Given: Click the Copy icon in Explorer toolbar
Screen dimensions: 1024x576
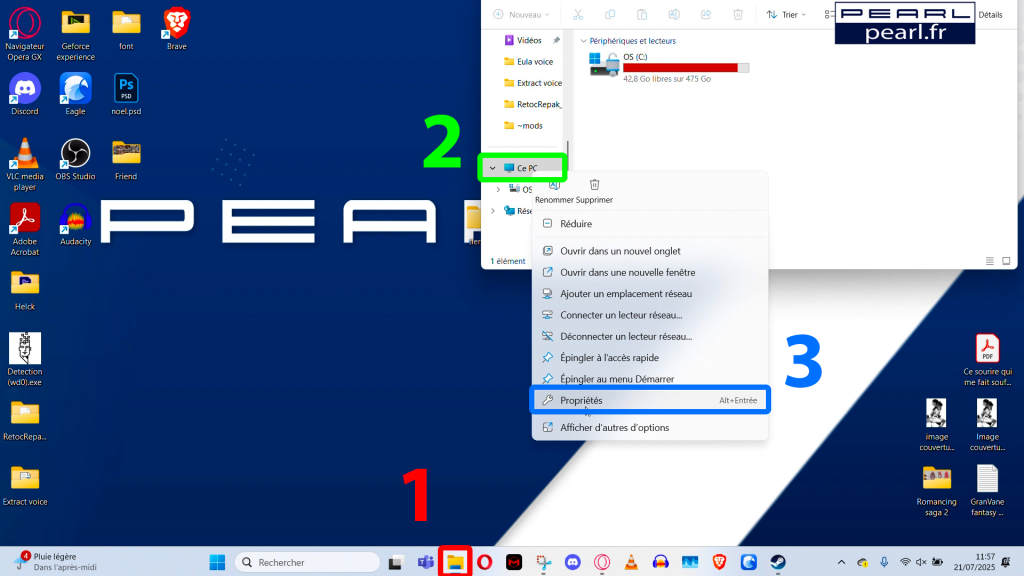Looking at the screenshot, I should point(610,14).
